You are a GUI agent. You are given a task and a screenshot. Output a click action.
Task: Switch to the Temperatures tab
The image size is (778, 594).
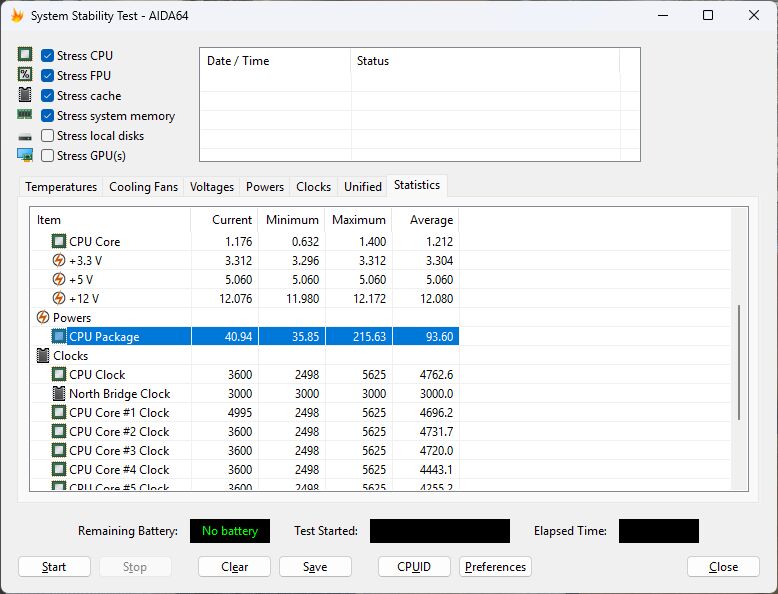point(61,187)
